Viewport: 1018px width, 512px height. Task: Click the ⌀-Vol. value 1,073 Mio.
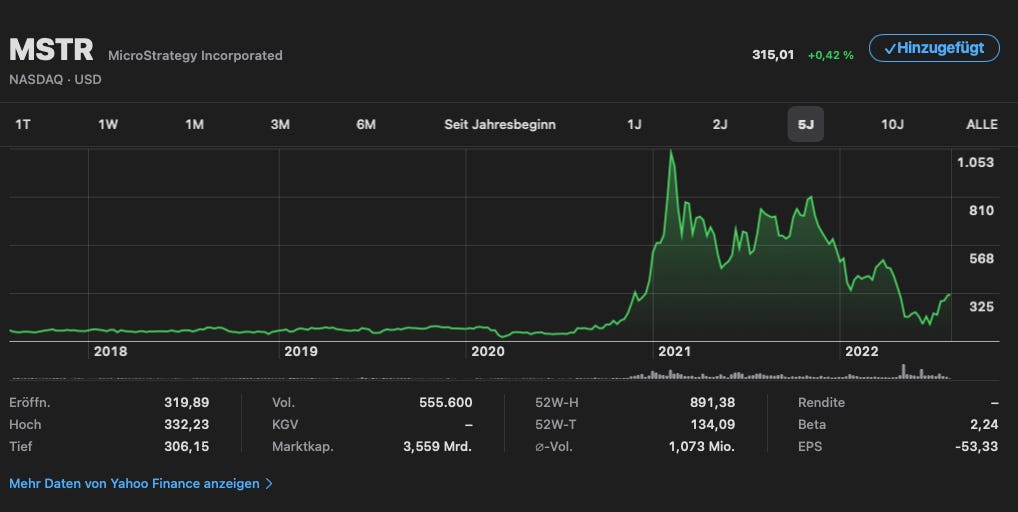701,446
